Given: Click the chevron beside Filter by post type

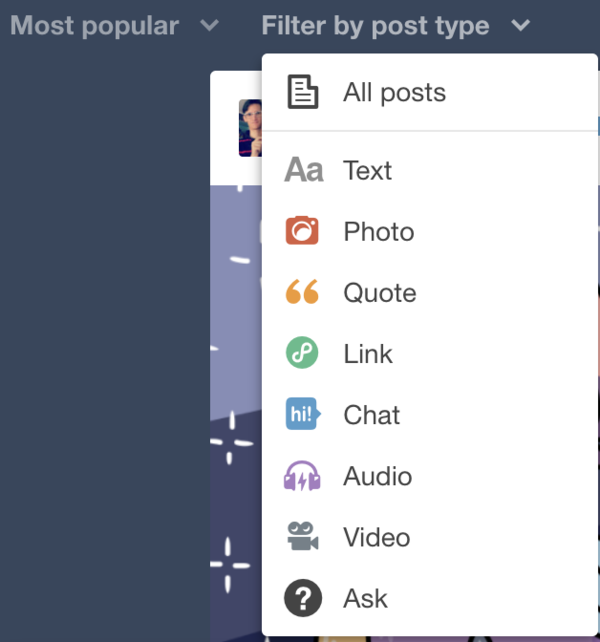Looking at the screenshot, I should click(x=521, y=26).
